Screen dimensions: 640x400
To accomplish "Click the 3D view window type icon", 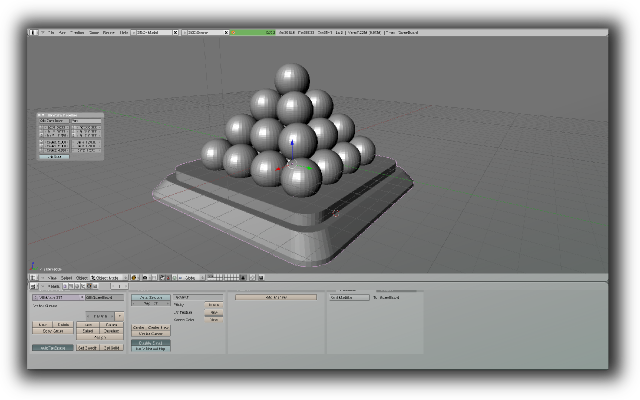I will click(35, 277).
